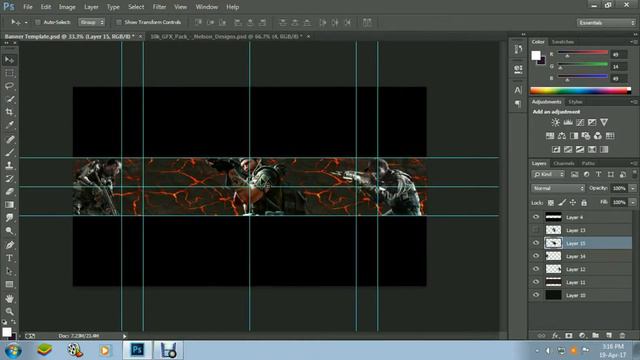Select the Eraser tool
Viewport: 640px width, 360px height.
(x=9, y=191)
